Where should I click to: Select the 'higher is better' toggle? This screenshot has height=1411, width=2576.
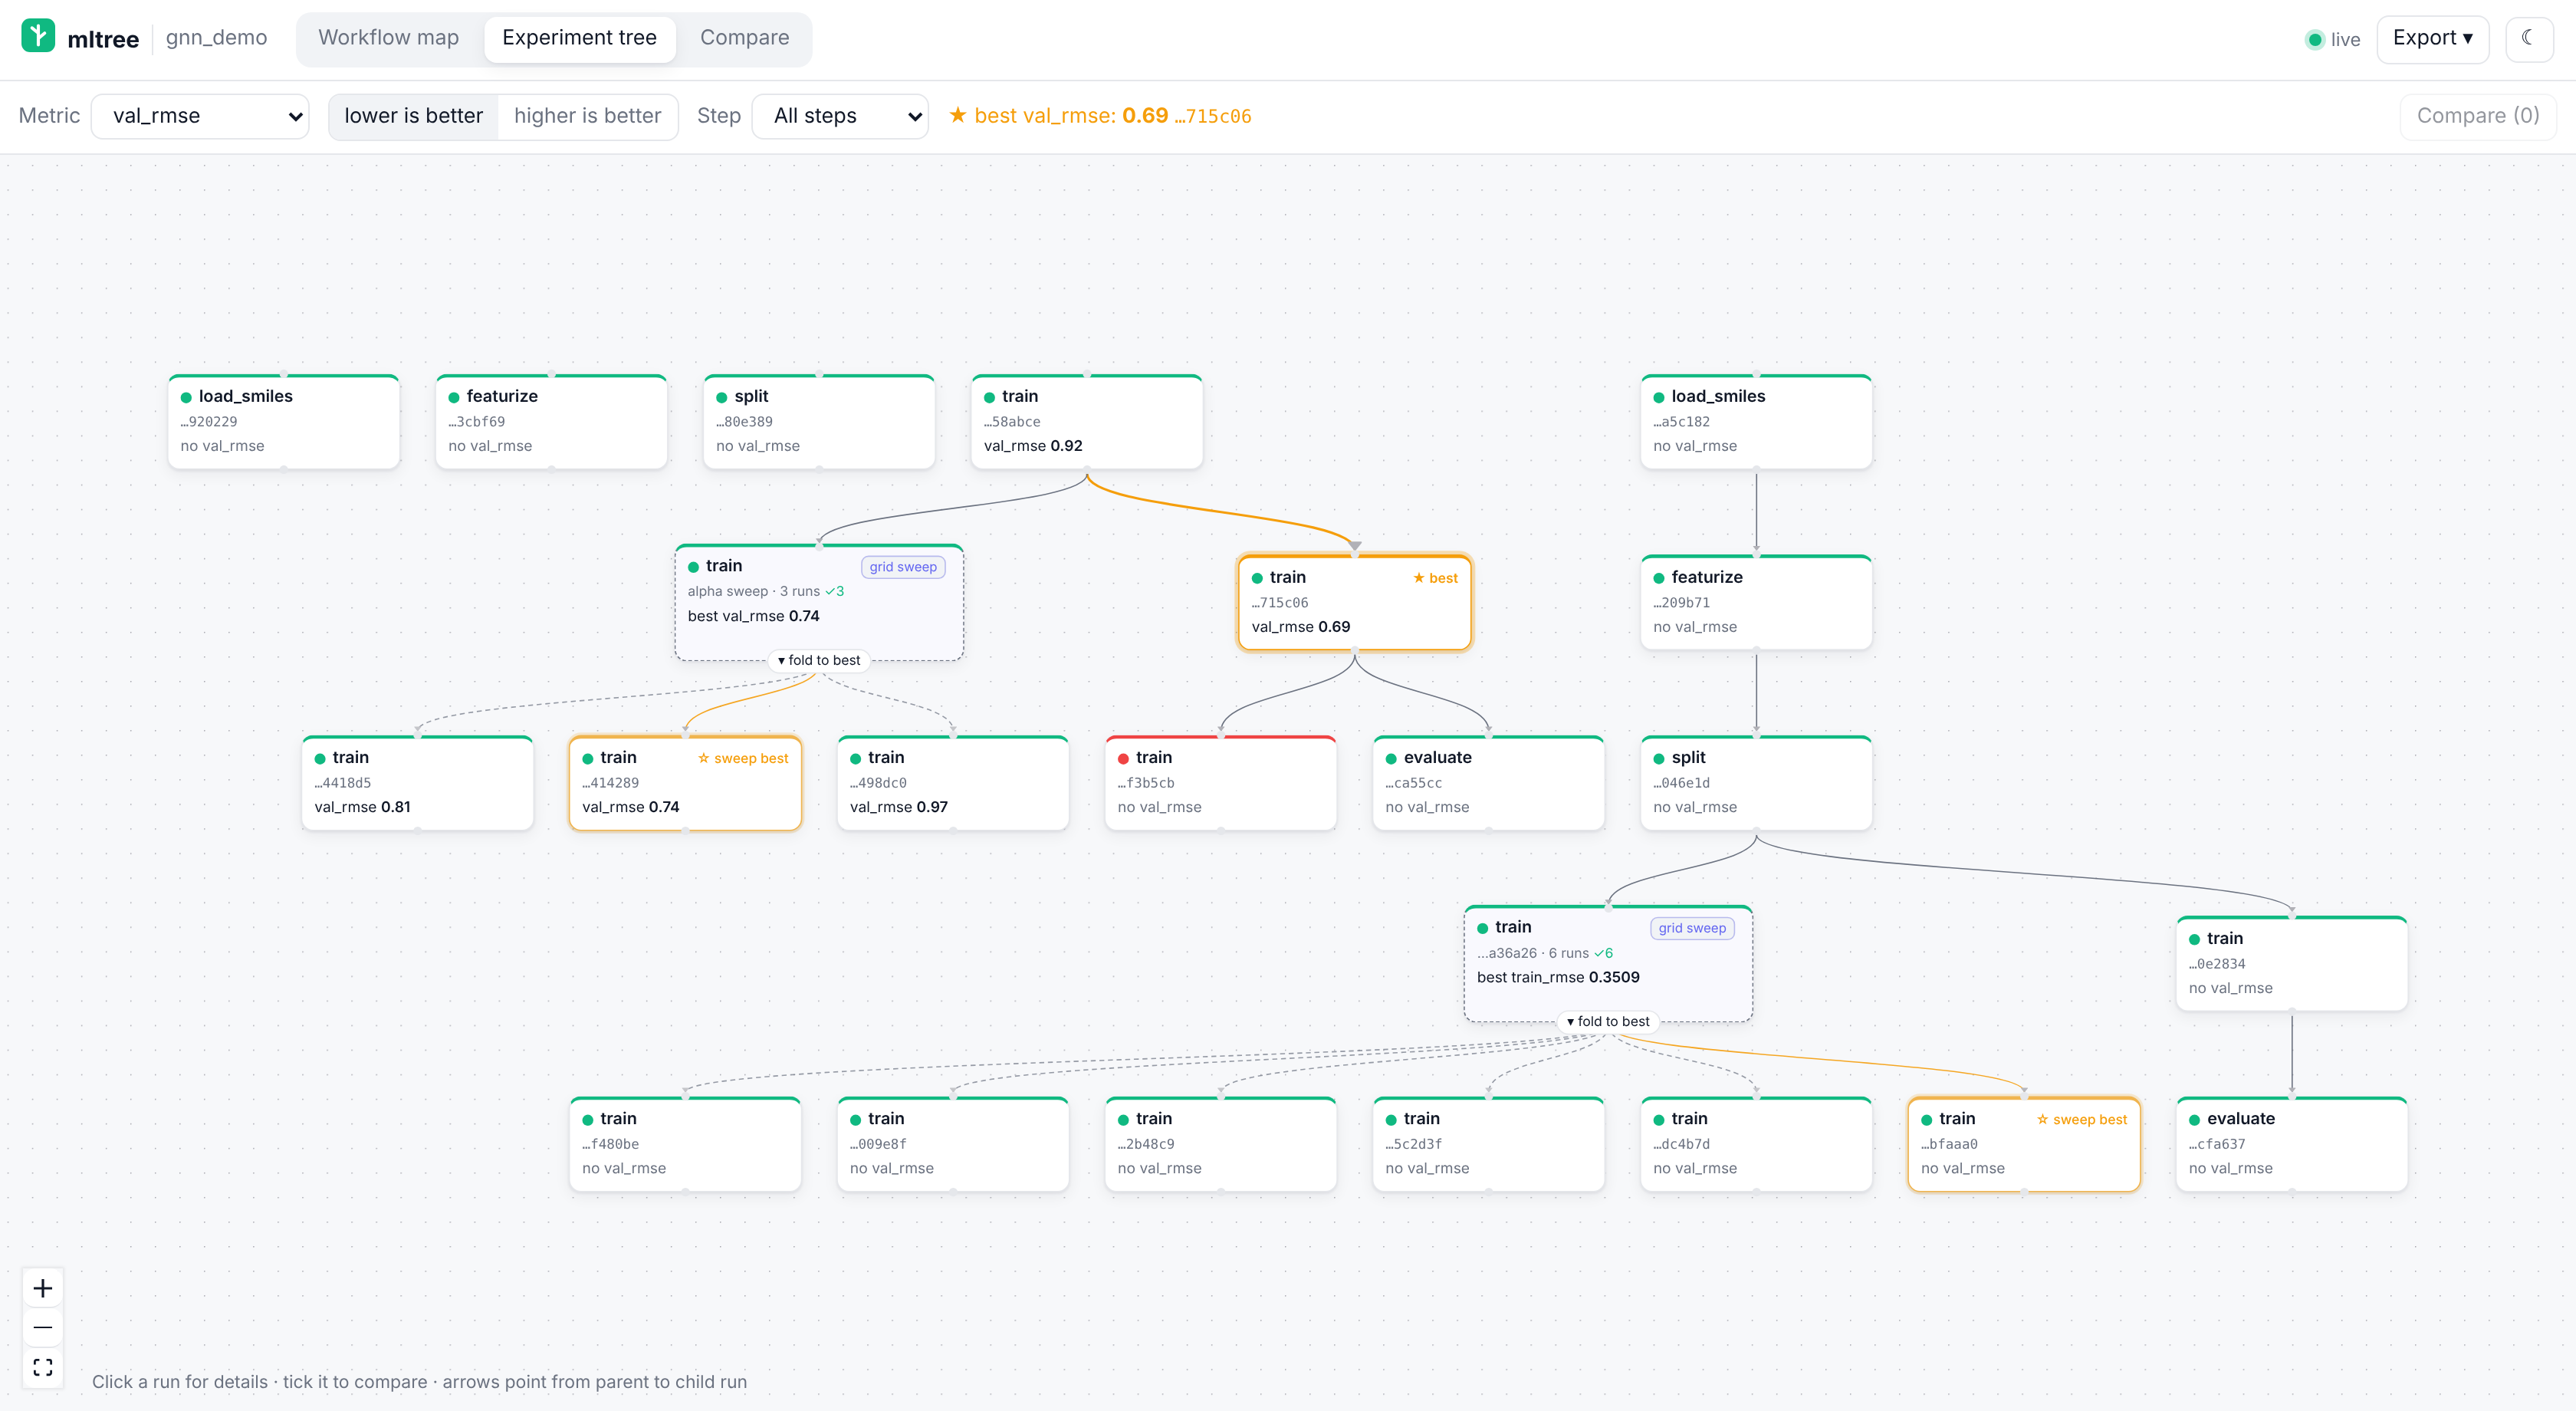(587, 116)
